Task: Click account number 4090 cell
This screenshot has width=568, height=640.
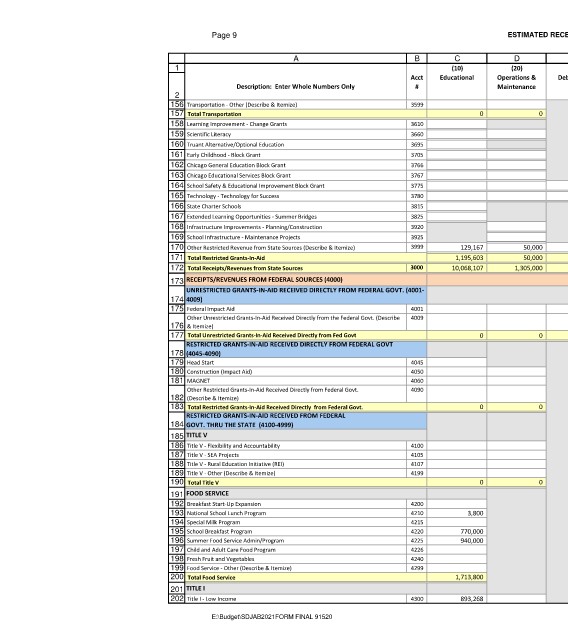Action: click(417, 394)
